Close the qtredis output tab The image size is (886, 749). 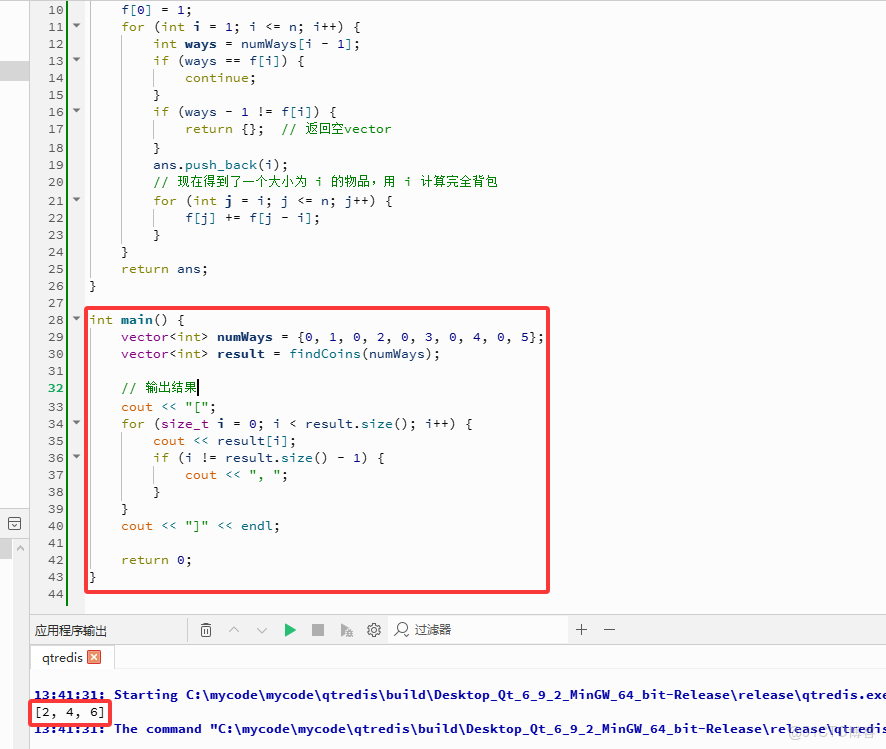coord(94,657)
